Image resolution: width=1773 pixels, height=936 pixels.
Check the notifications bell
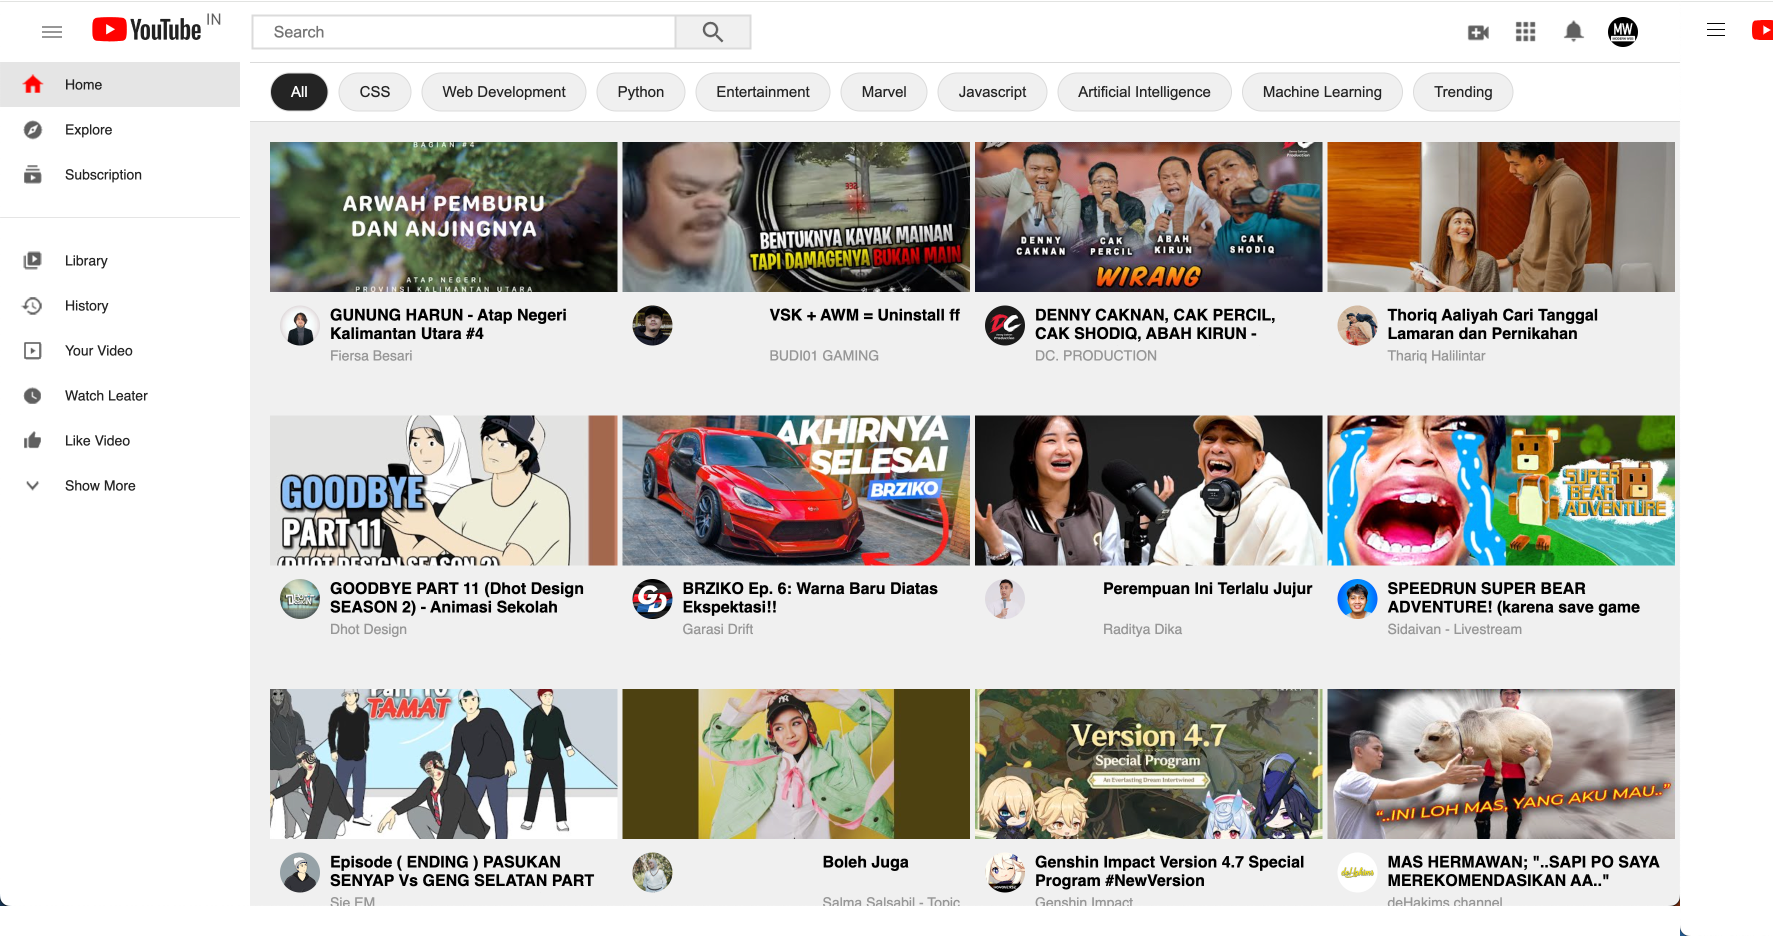(1573, 32)
